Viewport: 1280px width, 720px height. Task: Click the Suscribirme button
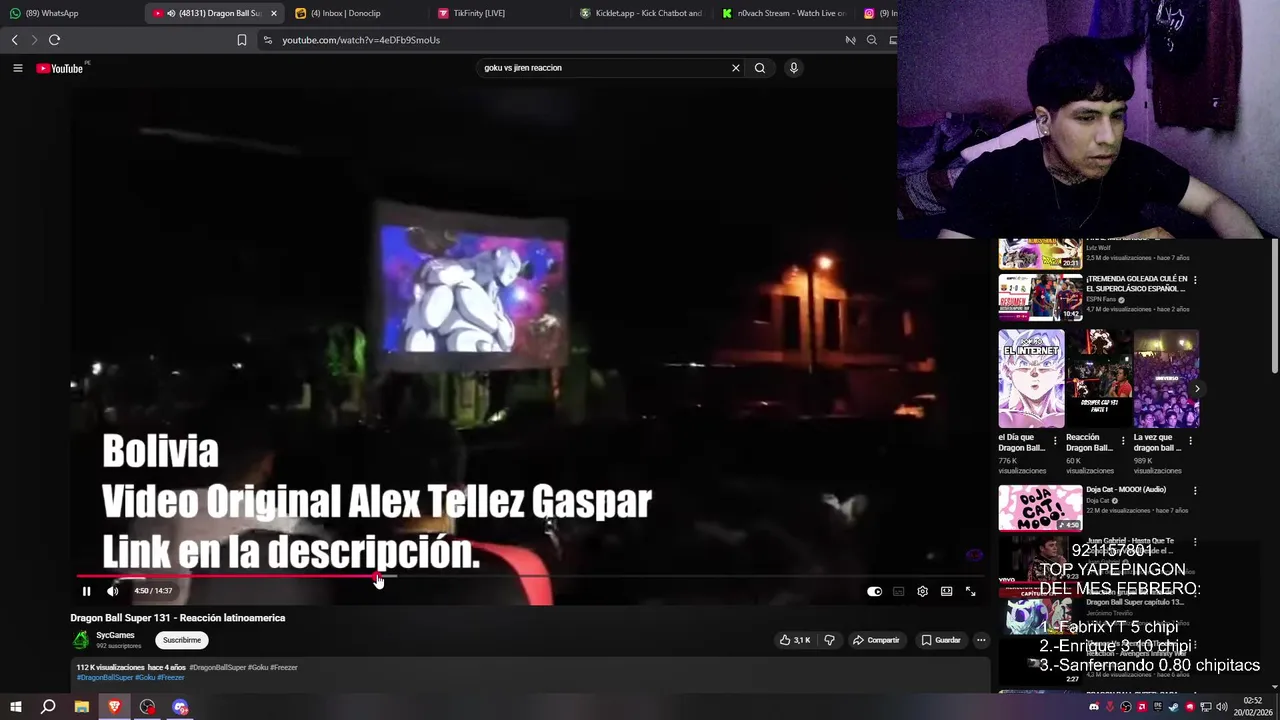pos(182,640)
